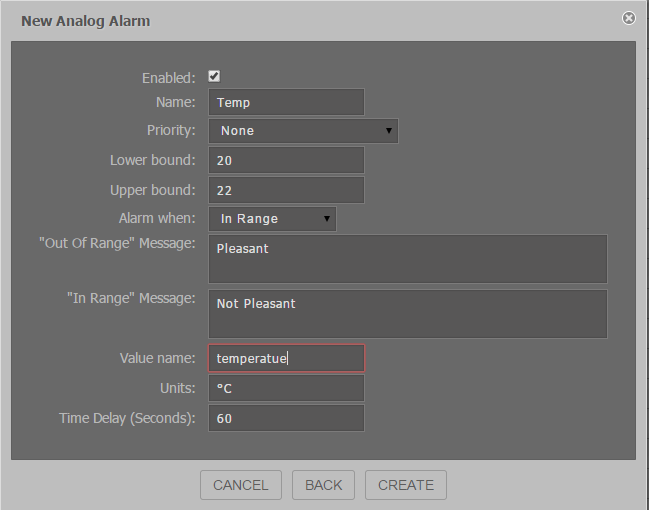This screenshot has width=649, height=510.
Task: Click CREATE to save the alarm
Action: pos(406,485)
